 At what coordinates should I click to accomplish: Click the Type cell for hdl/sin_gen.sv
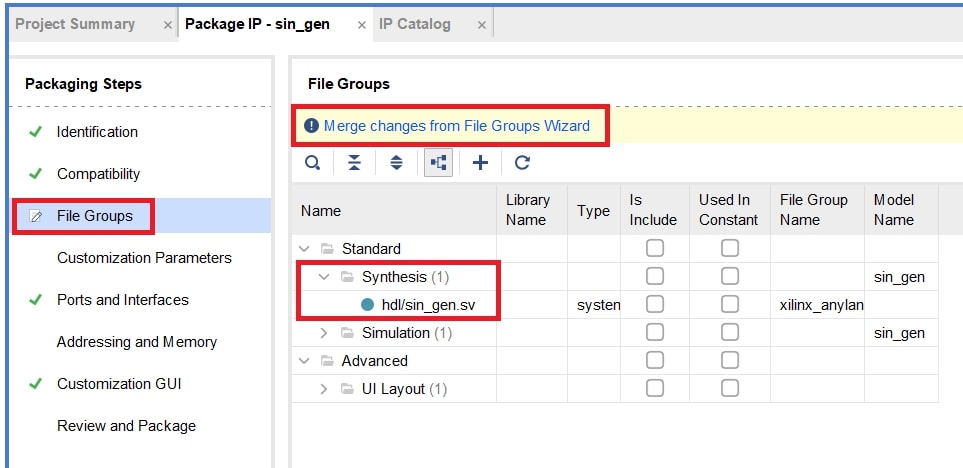point(594,305)
